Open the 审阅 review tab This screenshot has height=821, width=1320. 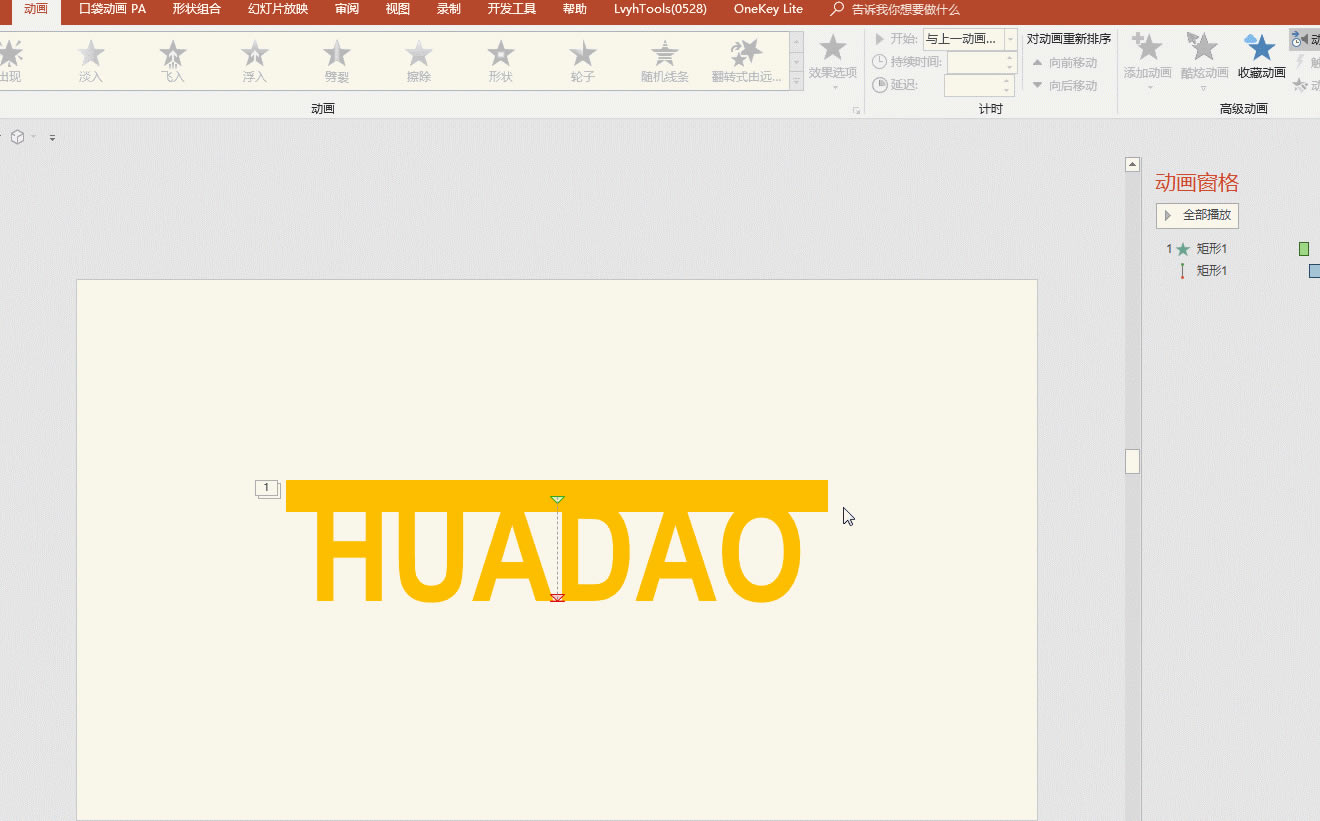coord(347,9)
